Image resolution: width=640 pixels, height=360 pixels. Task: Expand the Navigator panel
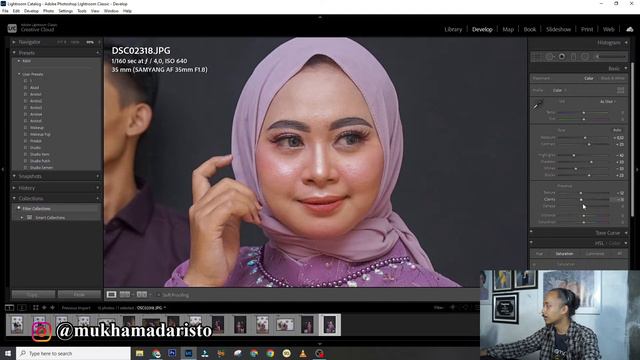[14, 42]
